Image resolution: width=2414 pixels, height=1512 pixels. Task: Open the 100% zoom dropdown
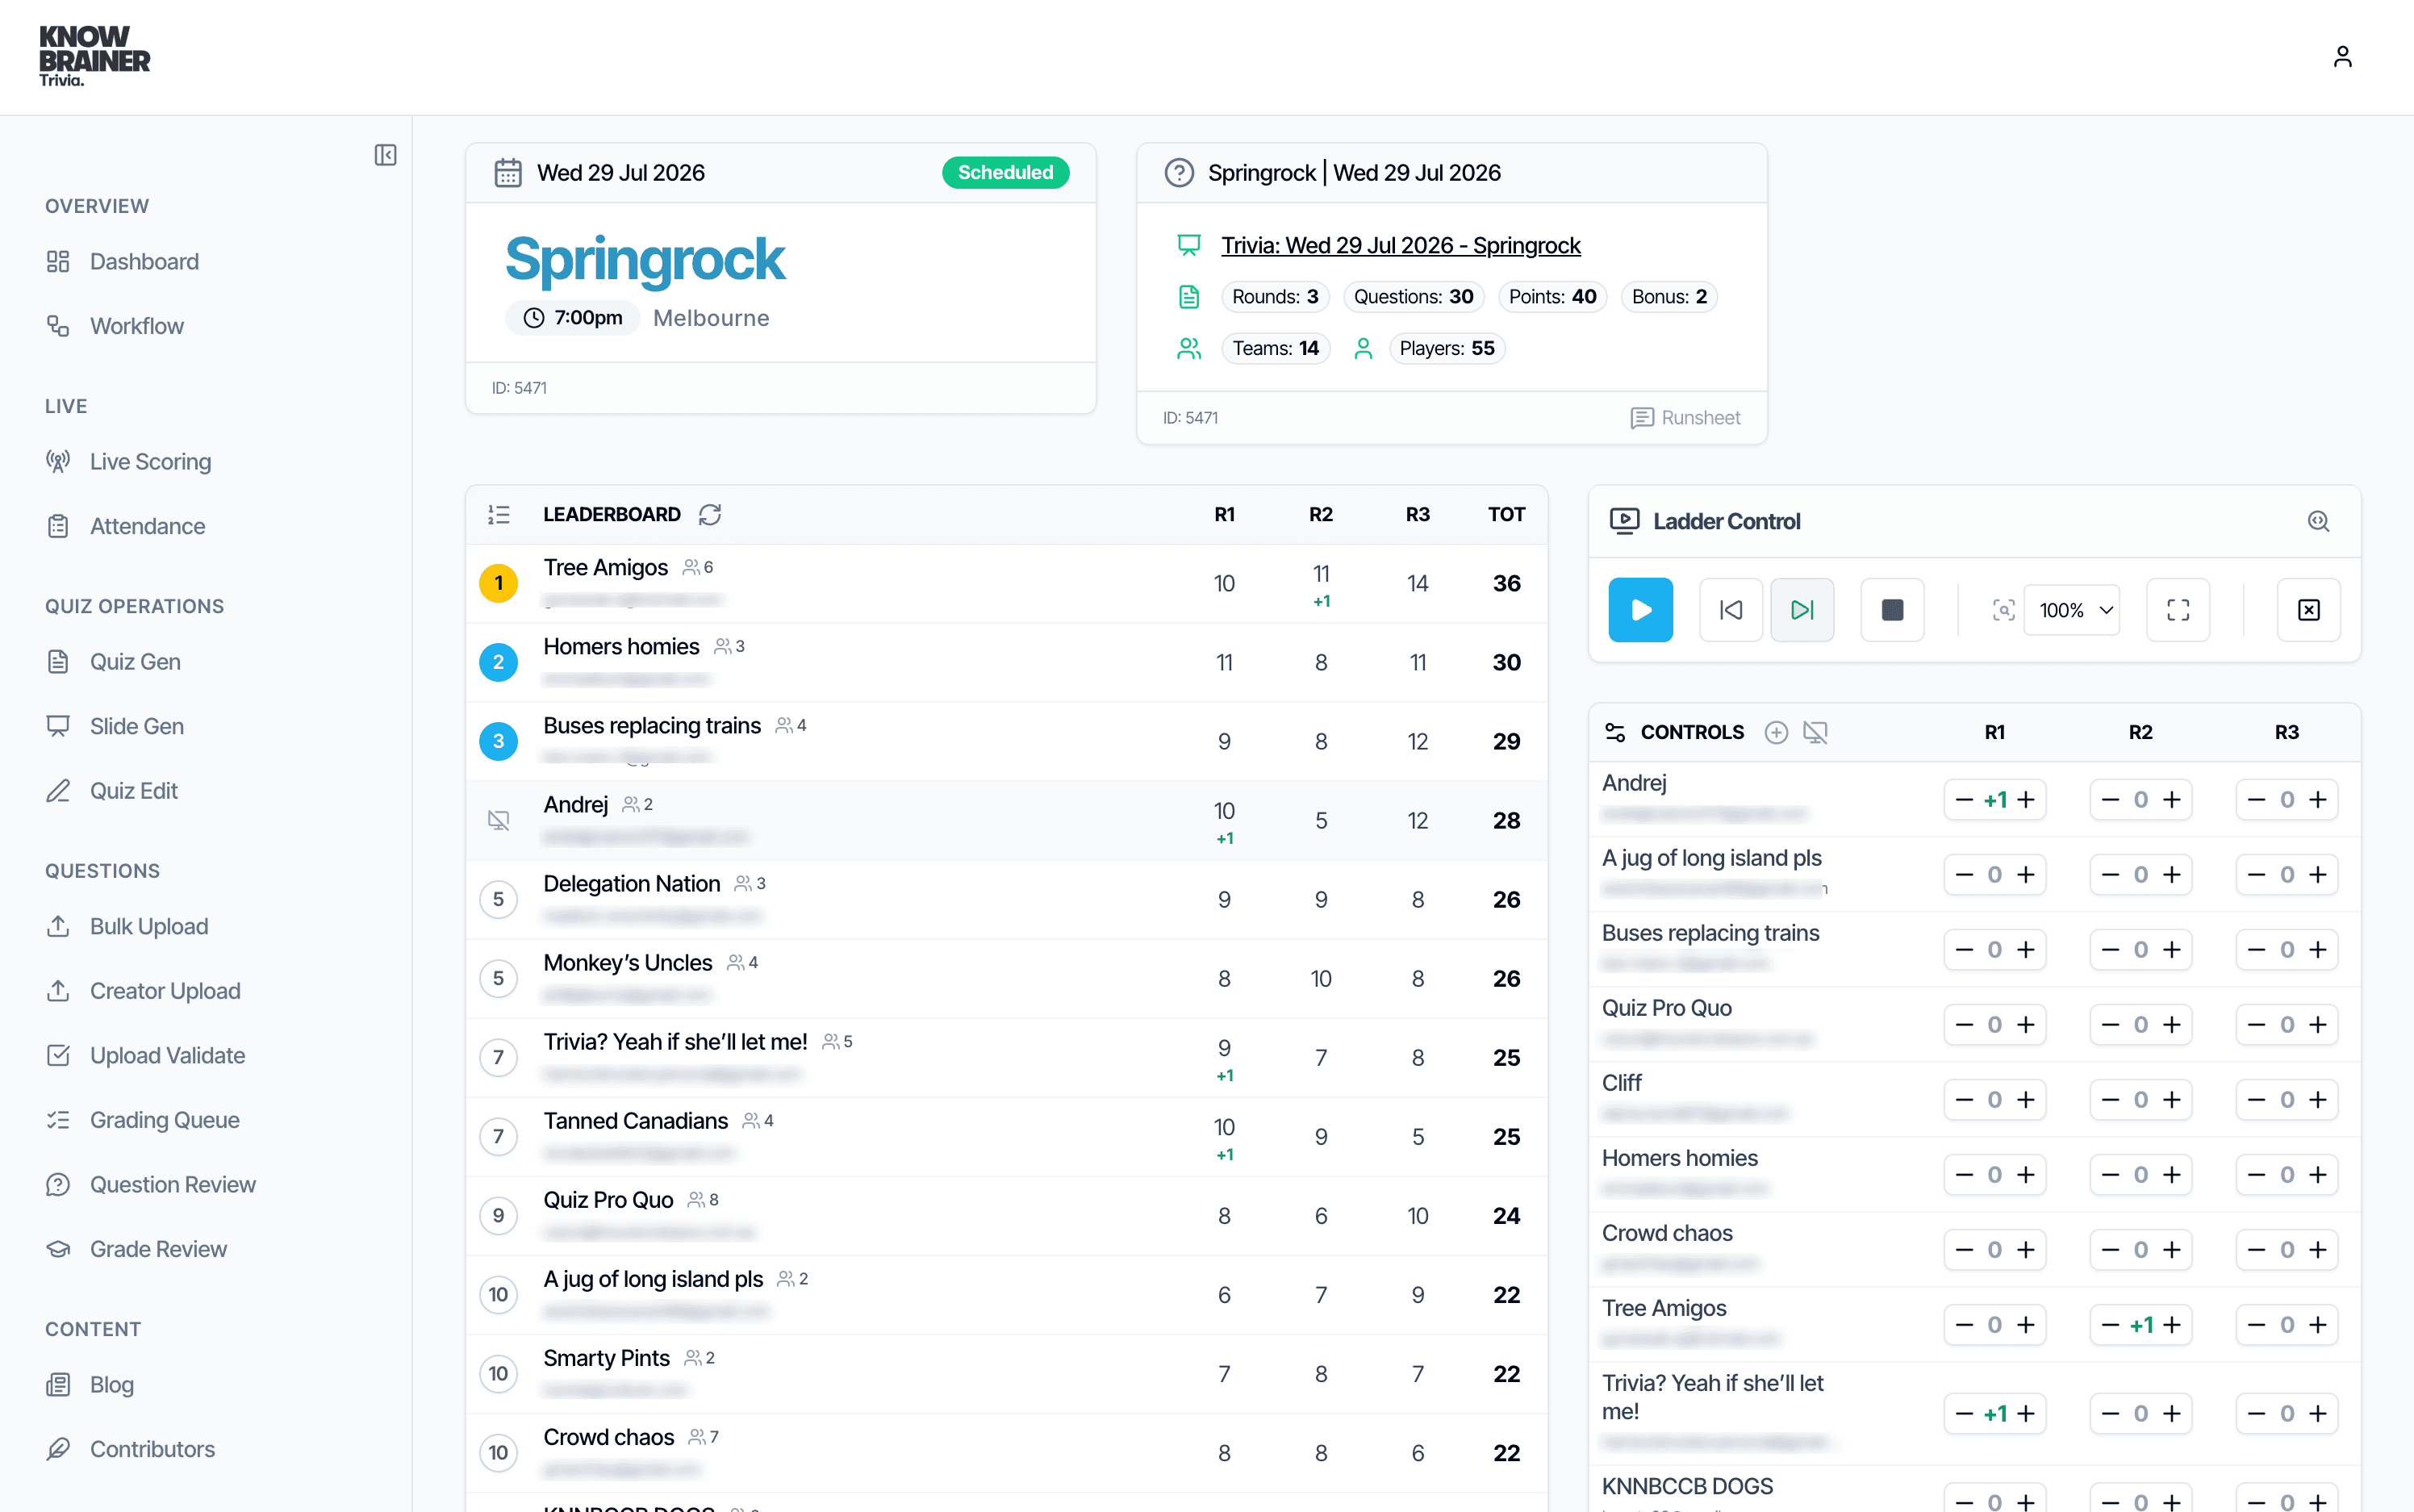[x=2073, y=610]
